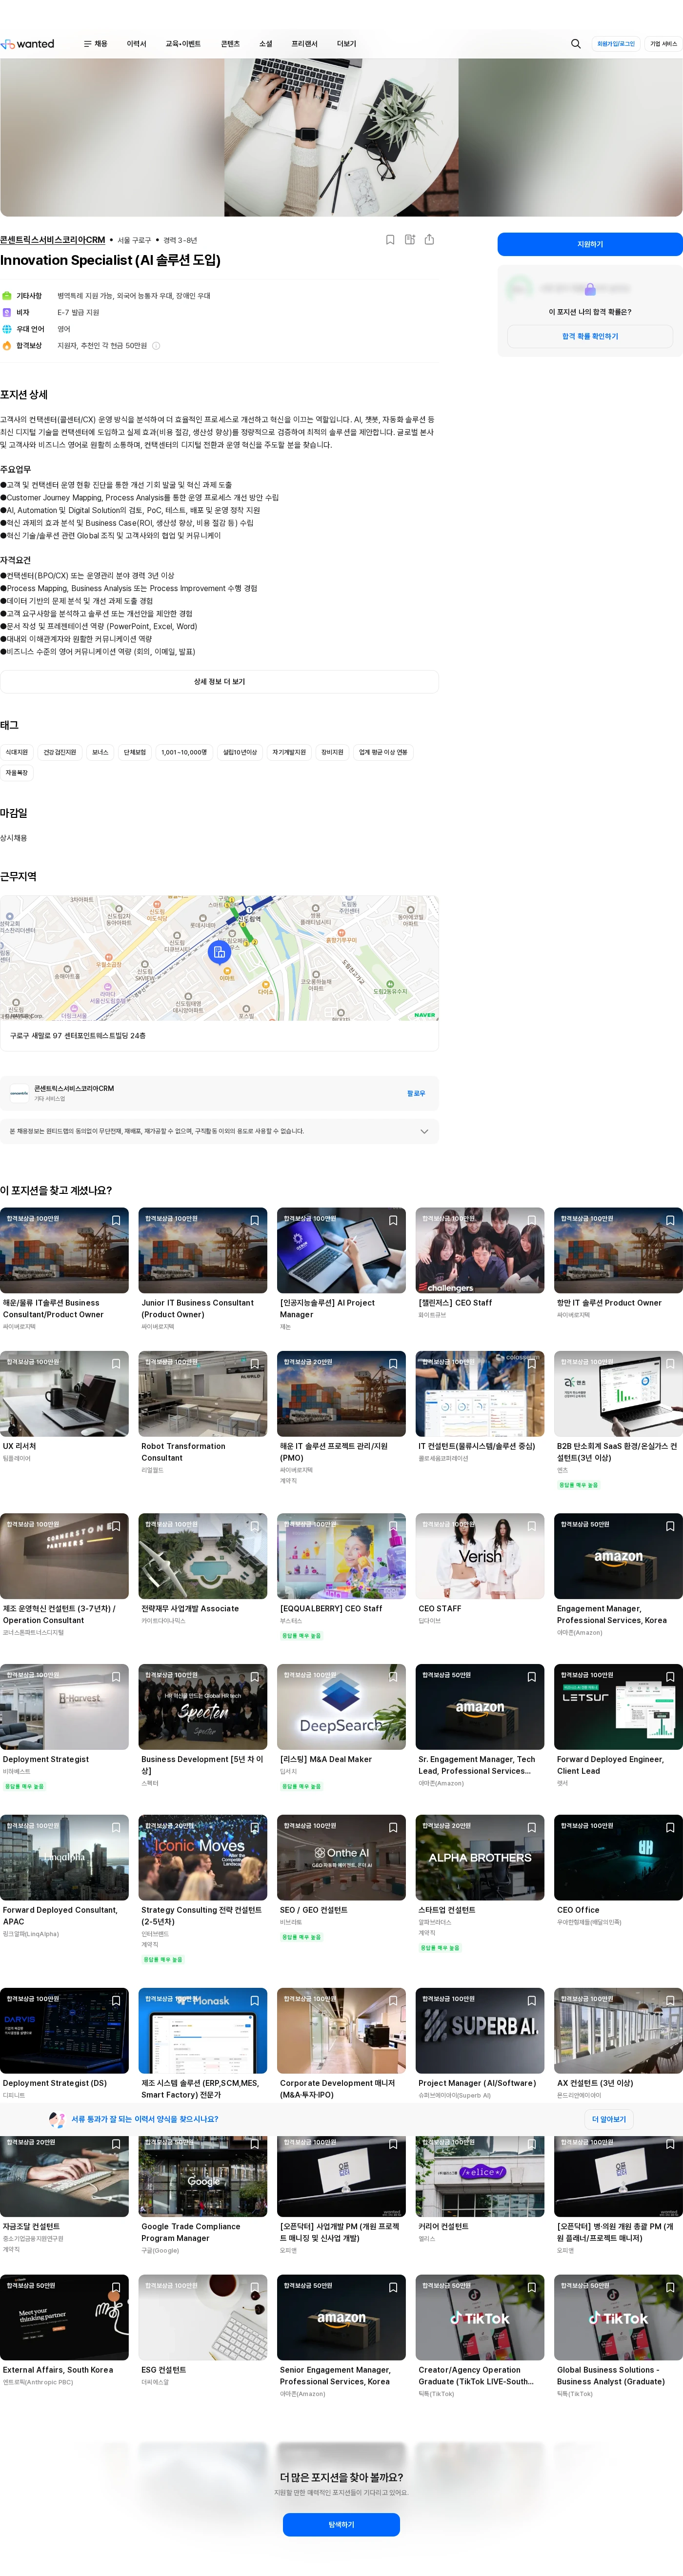Open the Forward Deployed Engineer, Client Lead title

pyautogui.click(x=610, y=1765)
